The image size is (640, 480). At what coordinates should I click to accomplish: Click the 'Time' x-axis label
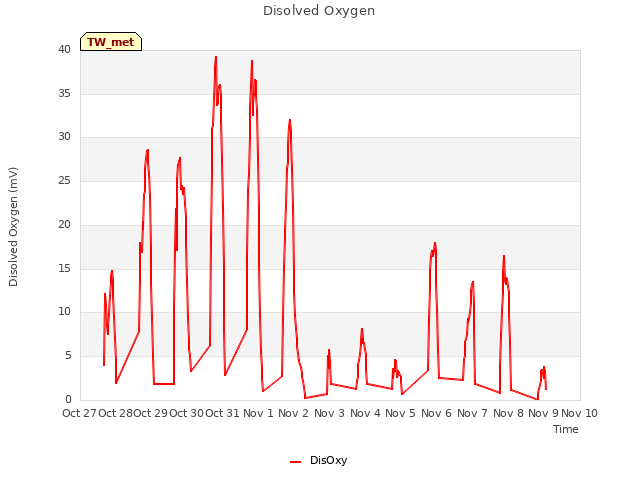pos(566,429)
